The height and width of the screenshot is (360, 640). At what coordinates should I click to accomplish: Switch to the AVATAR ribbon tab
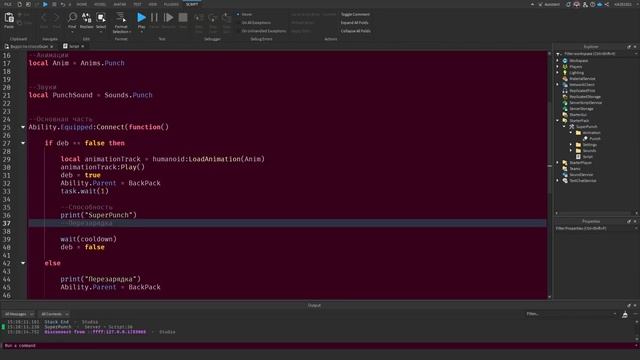pos(120,4)
